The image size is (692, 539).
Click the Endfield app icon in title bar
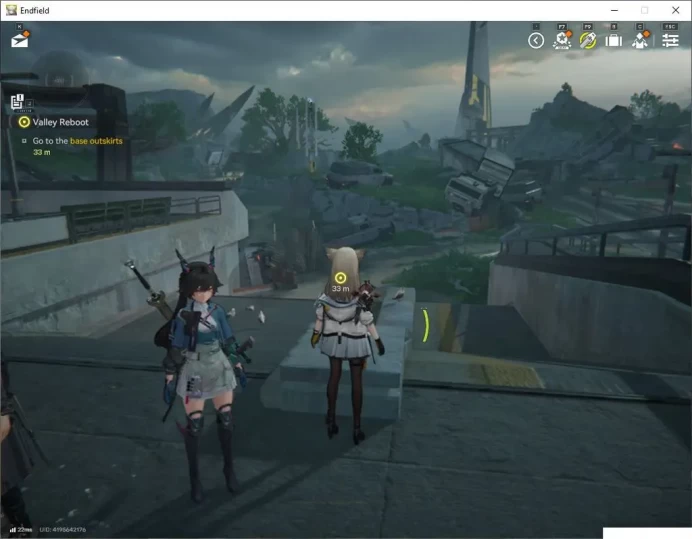coord(11,10)
